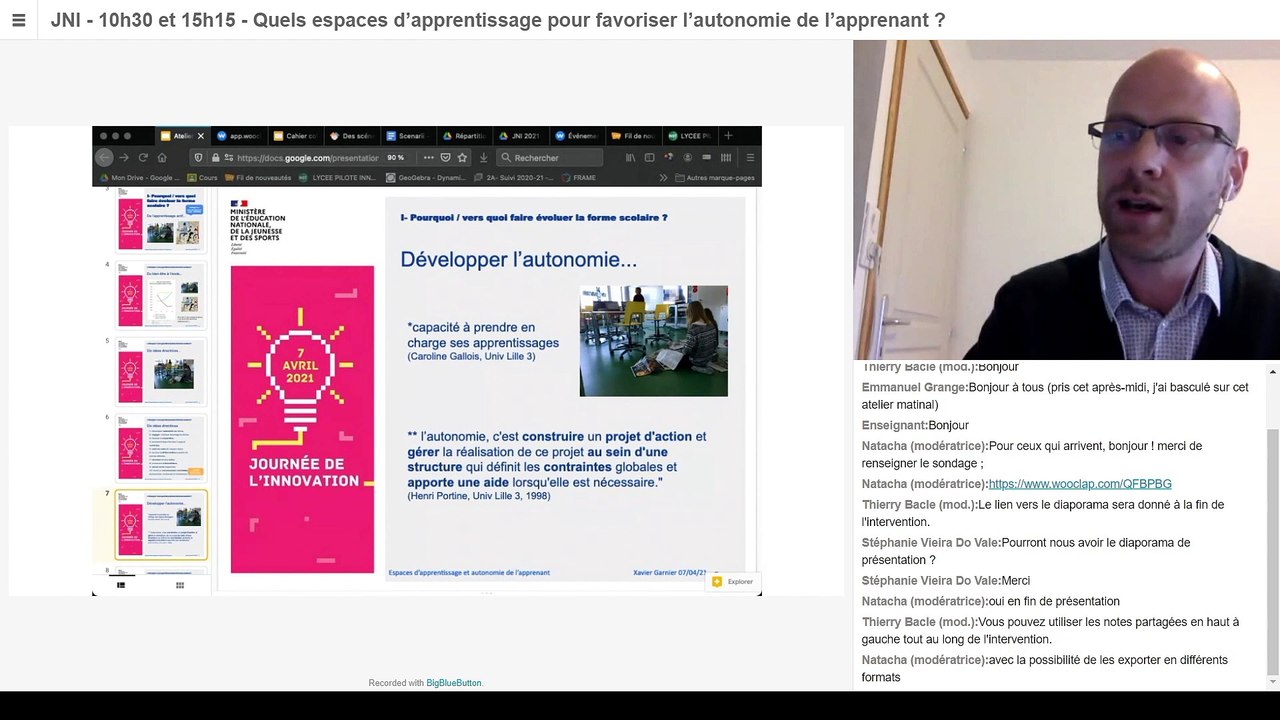Switch to the LYCEE PILOTE browser tab
Viewport: 1280px width, 720px height.
[x=689, y=135]
